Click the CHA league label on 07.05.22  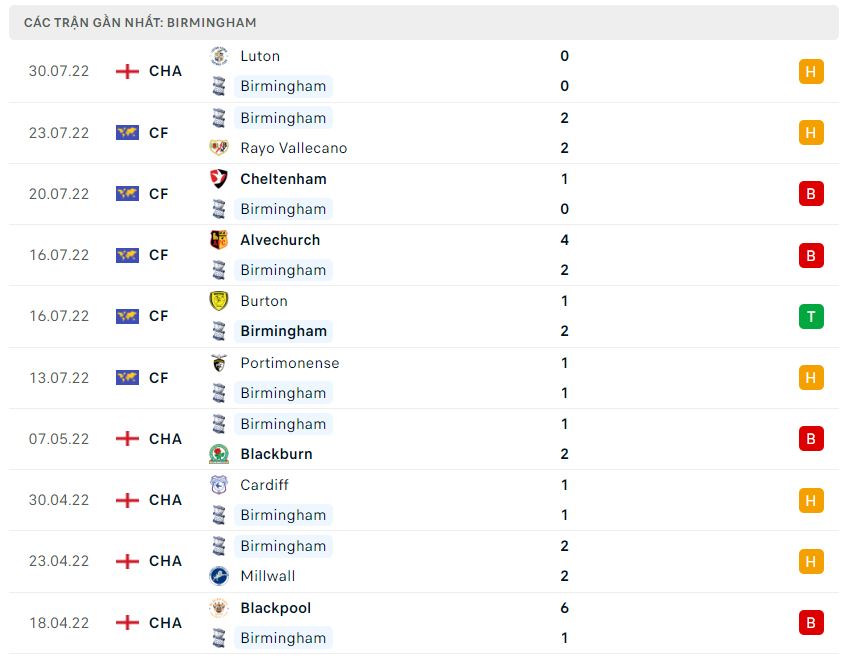[x=165, y=439]
